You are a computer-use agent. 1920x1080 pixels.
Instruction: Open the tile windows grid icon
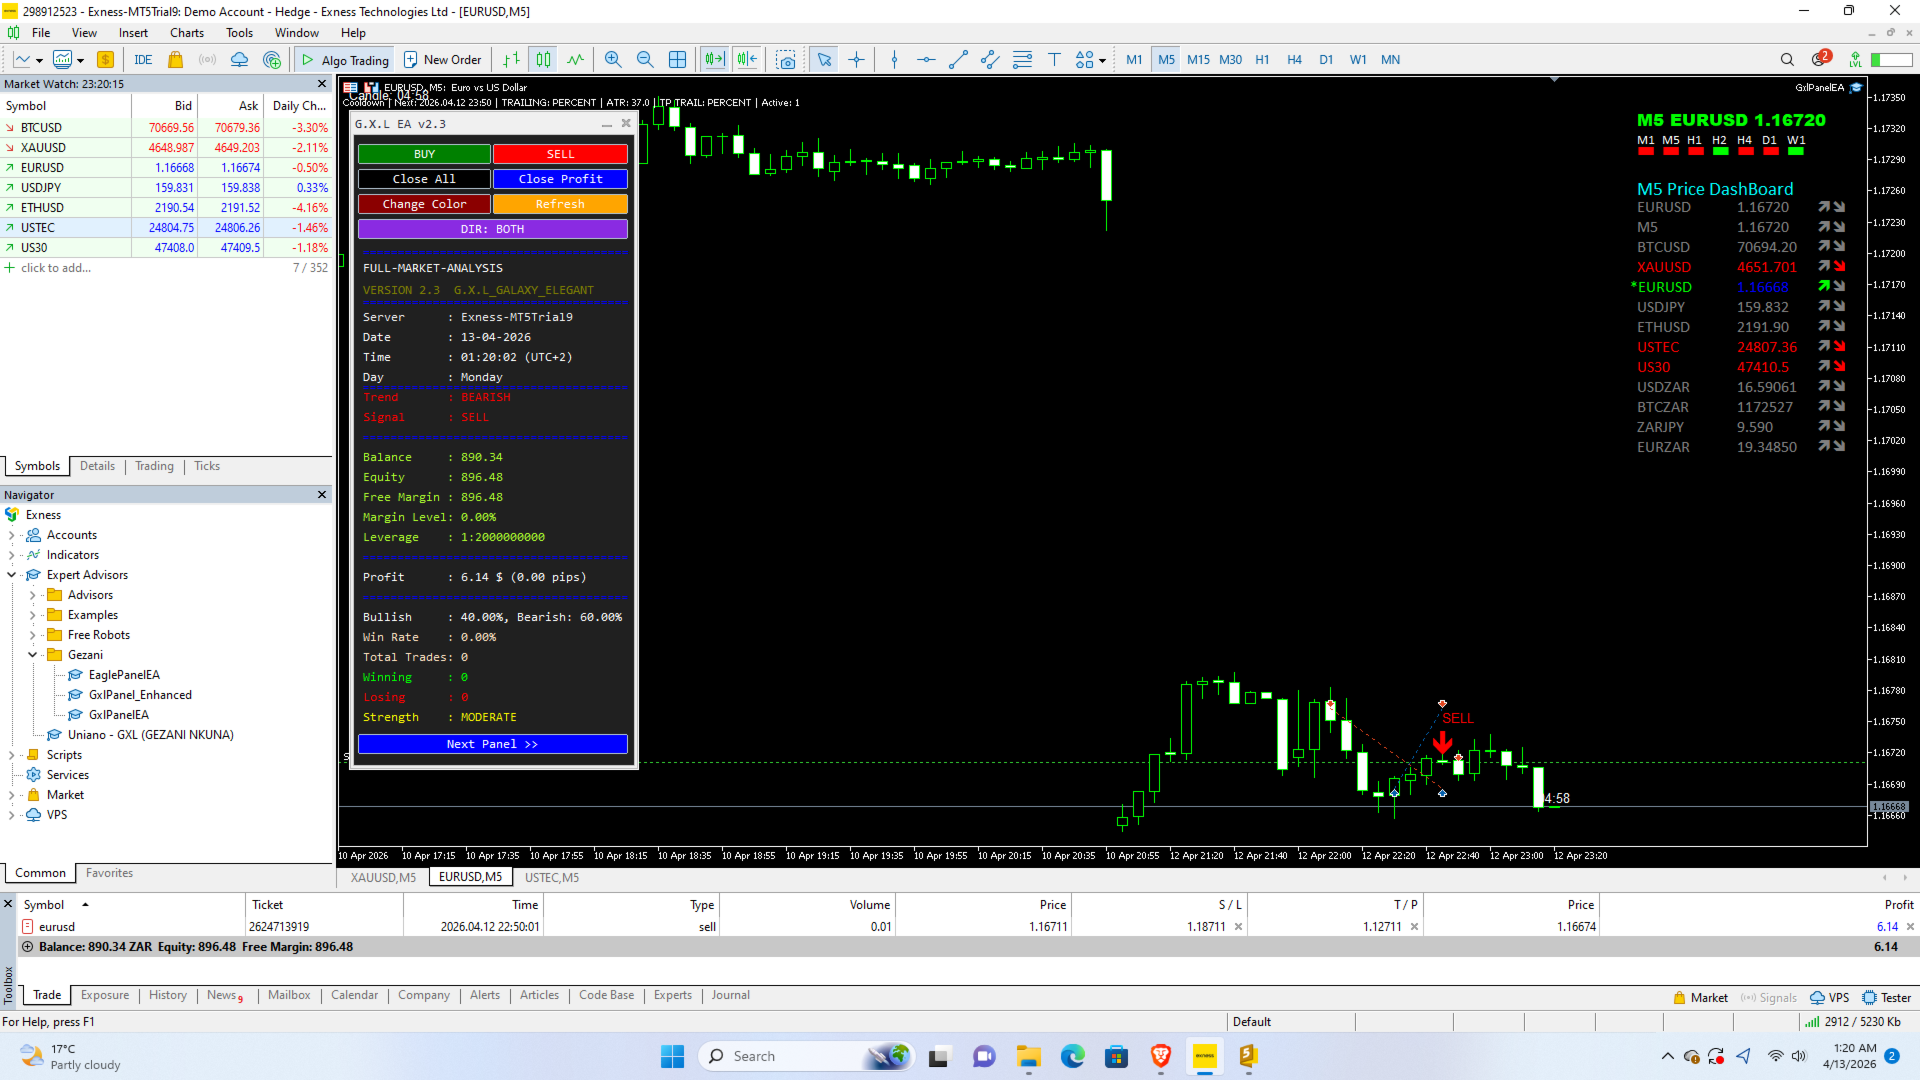click(677, 60)
